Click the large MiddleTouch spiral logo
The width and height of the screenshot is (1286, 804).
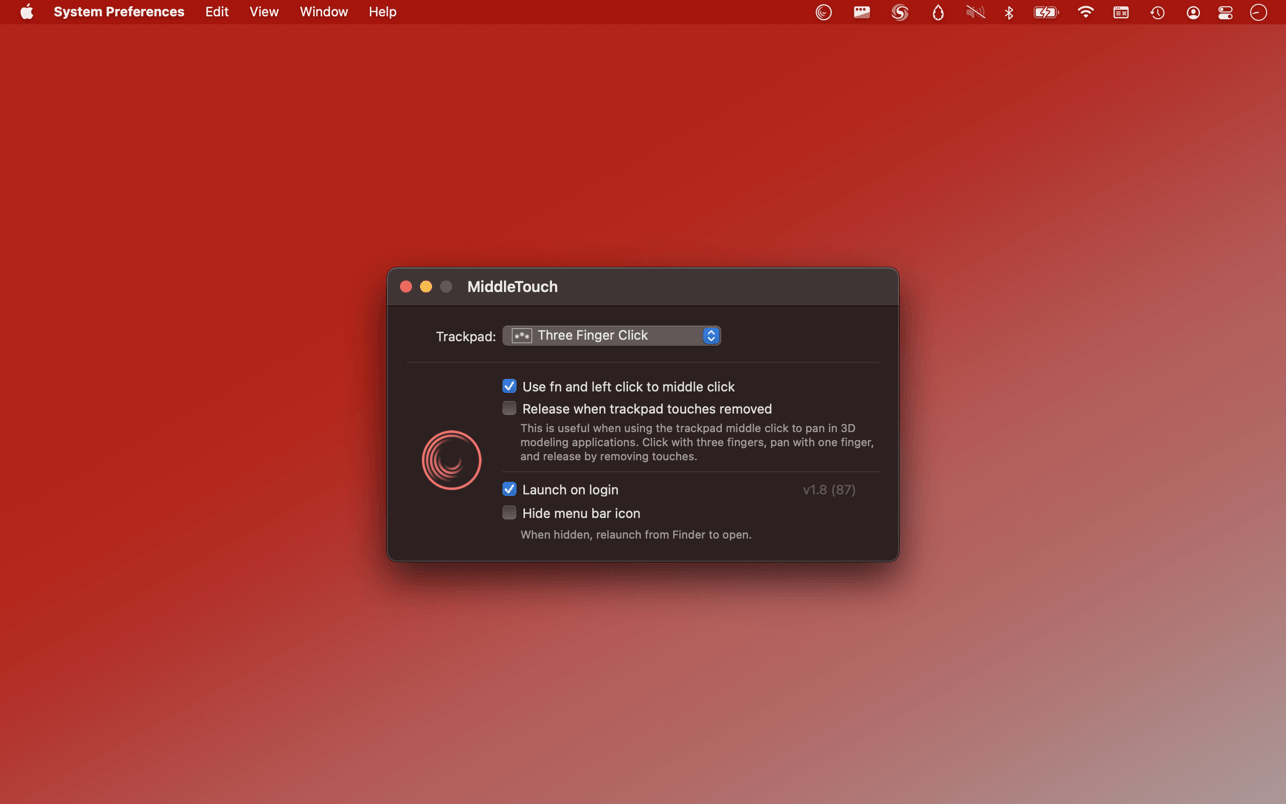pyautogui.click(x=451, y=460)
